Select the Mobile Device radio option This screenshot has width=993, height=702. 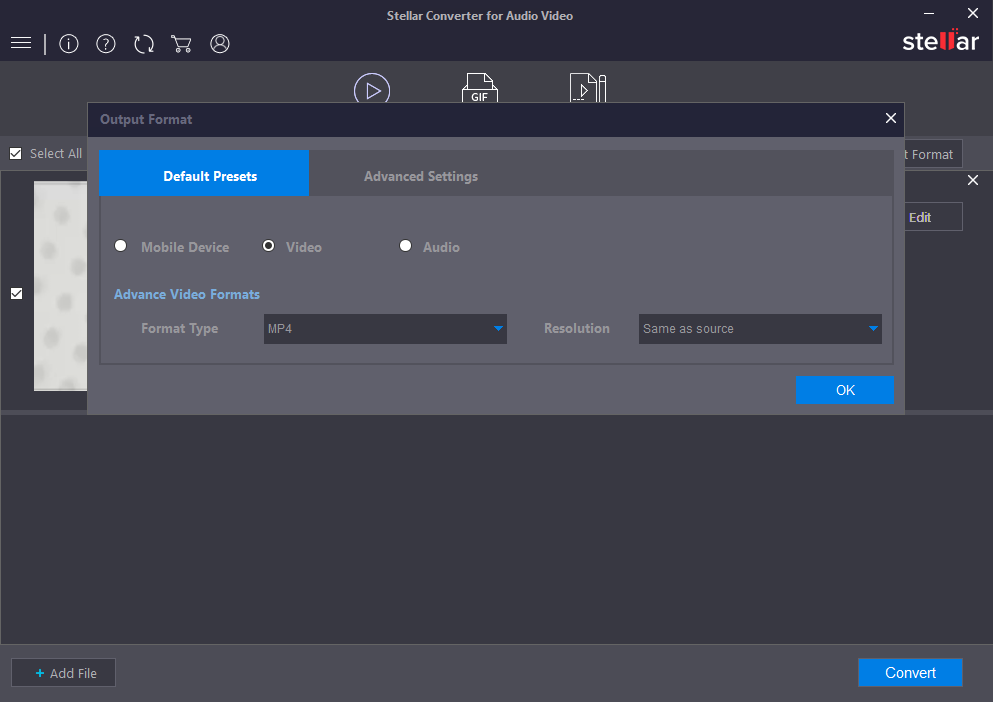coord(121,246)
